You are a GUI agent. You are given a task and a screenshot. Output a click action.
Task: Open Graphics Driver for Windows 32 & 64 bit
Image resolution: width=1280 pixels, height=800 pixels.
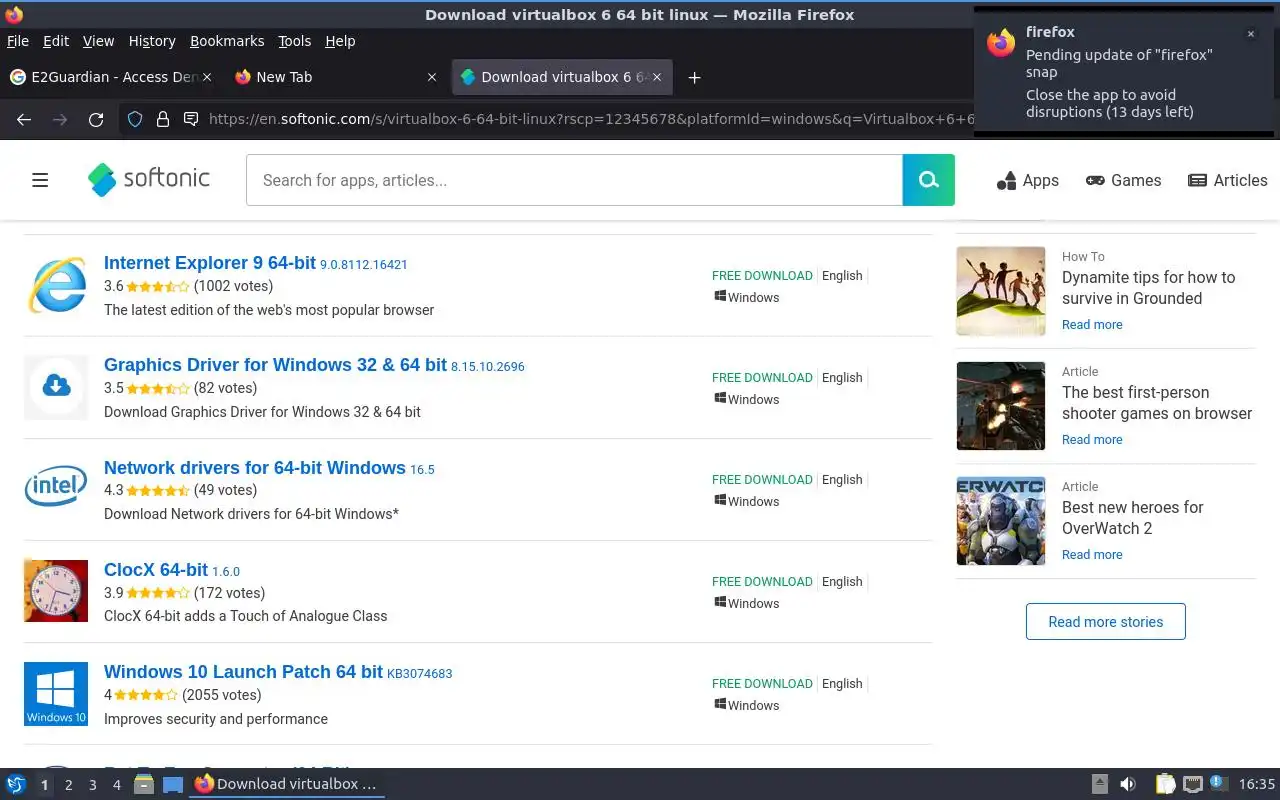275,365
